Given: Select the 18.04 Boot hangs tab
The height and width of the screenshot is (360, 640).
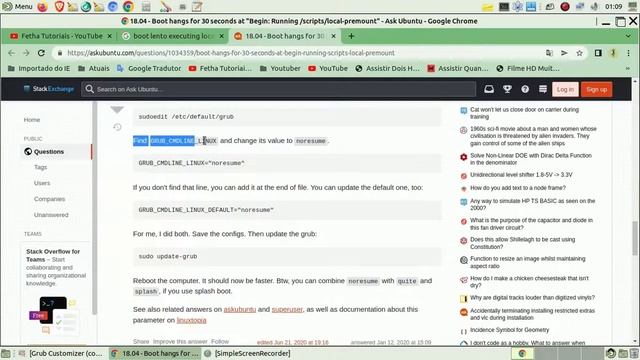Looking at the screenshot, I should (284, 36).
